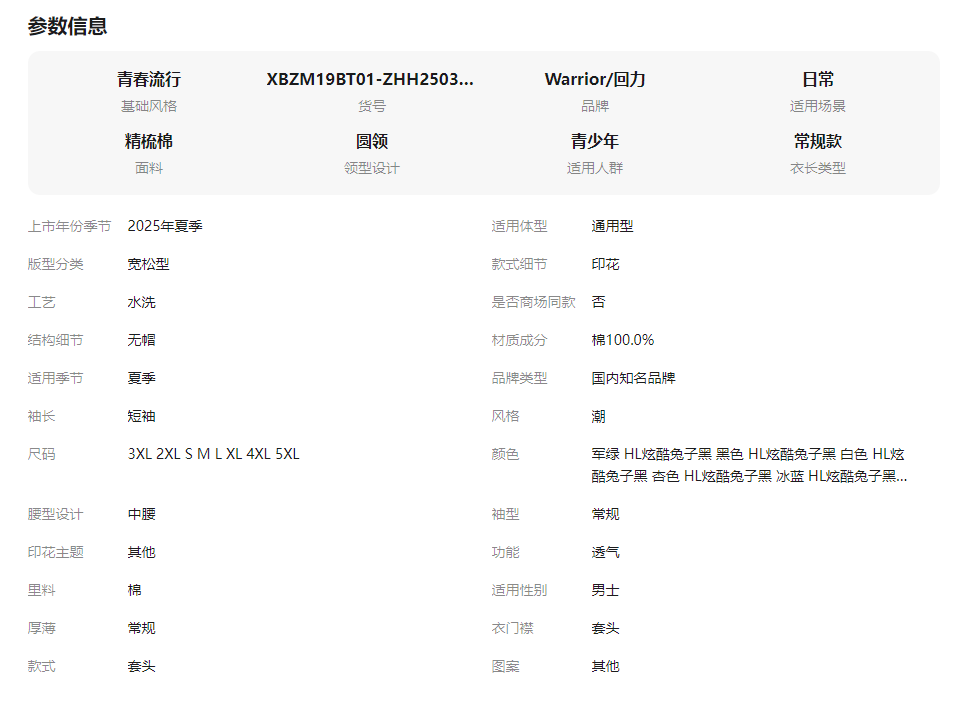Image resolution: width=969 pixels, height=711 pixels.
Task: Select the 透气 function value
Action: tap(605, 552)
